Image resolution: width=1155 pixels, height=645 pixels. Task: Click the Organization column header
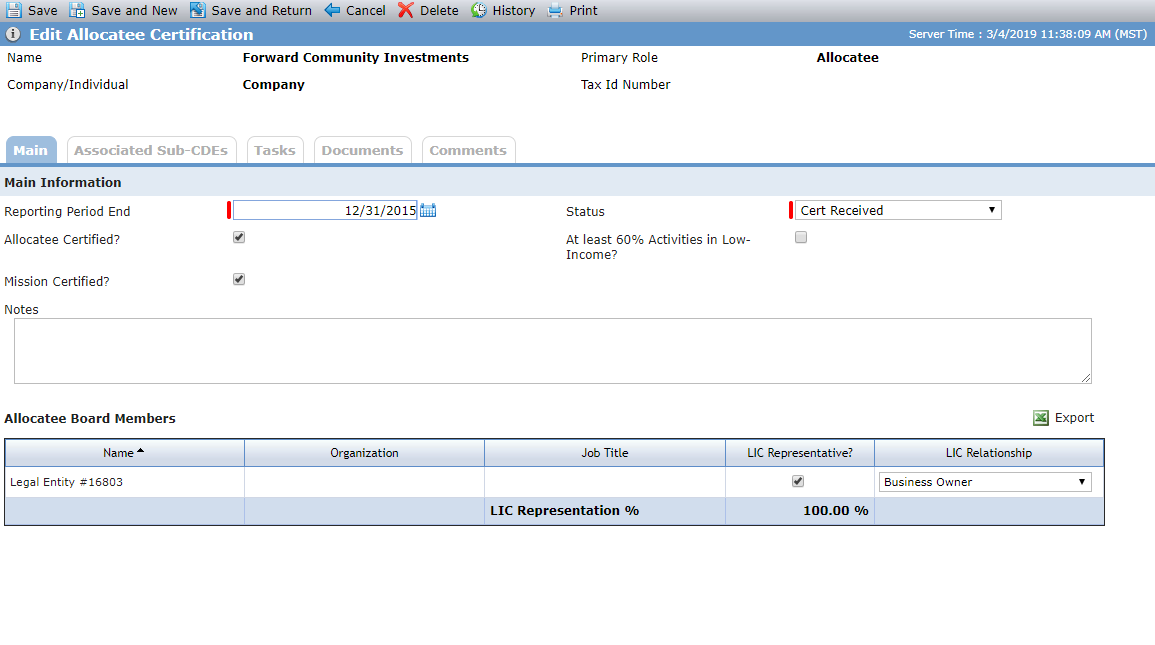click(x=364, y=453)
